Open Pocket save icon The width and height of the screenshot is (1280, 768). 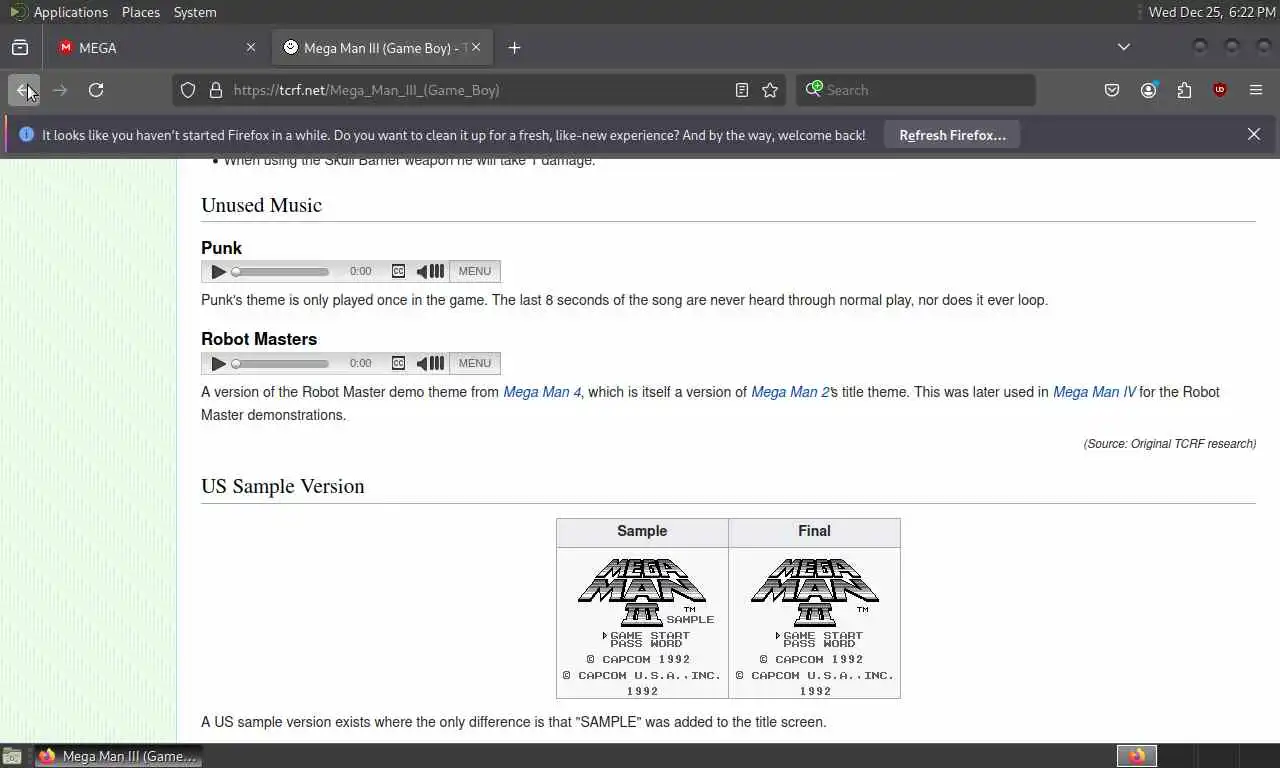pyautogui.click(x=1112, y=90)
